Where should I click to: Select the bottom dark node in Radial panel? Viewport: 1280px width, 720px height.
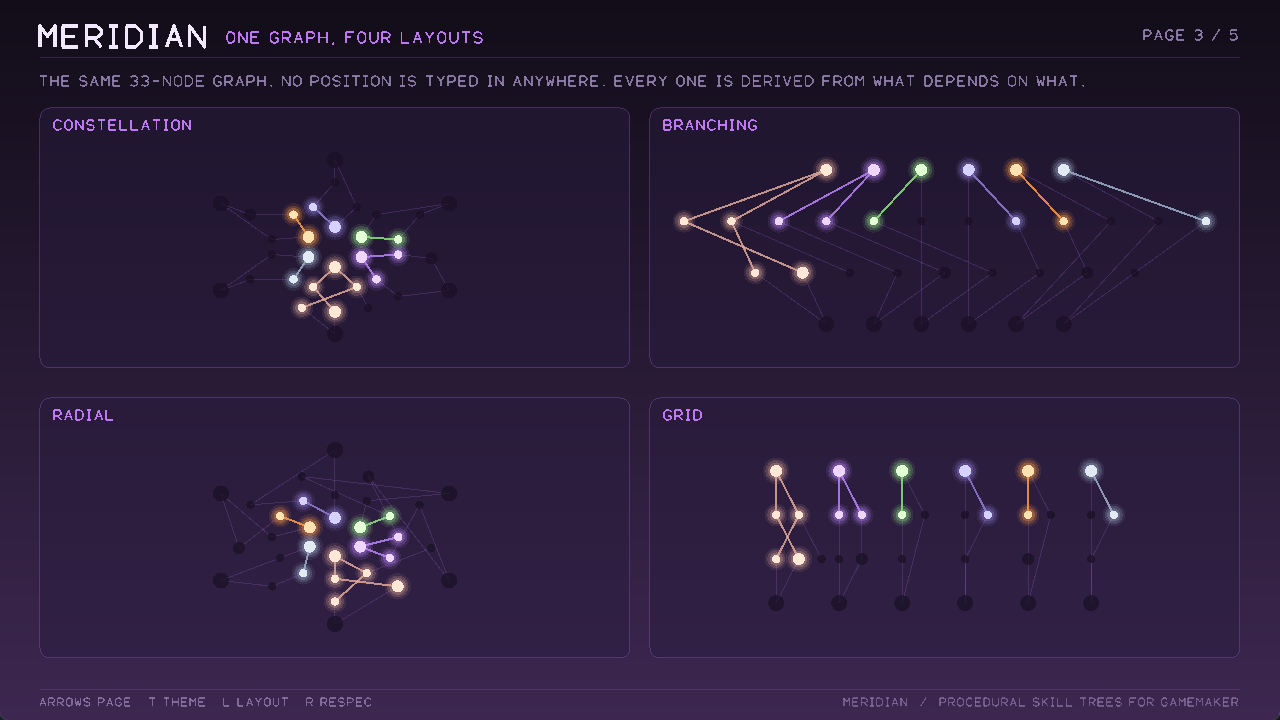335,624
